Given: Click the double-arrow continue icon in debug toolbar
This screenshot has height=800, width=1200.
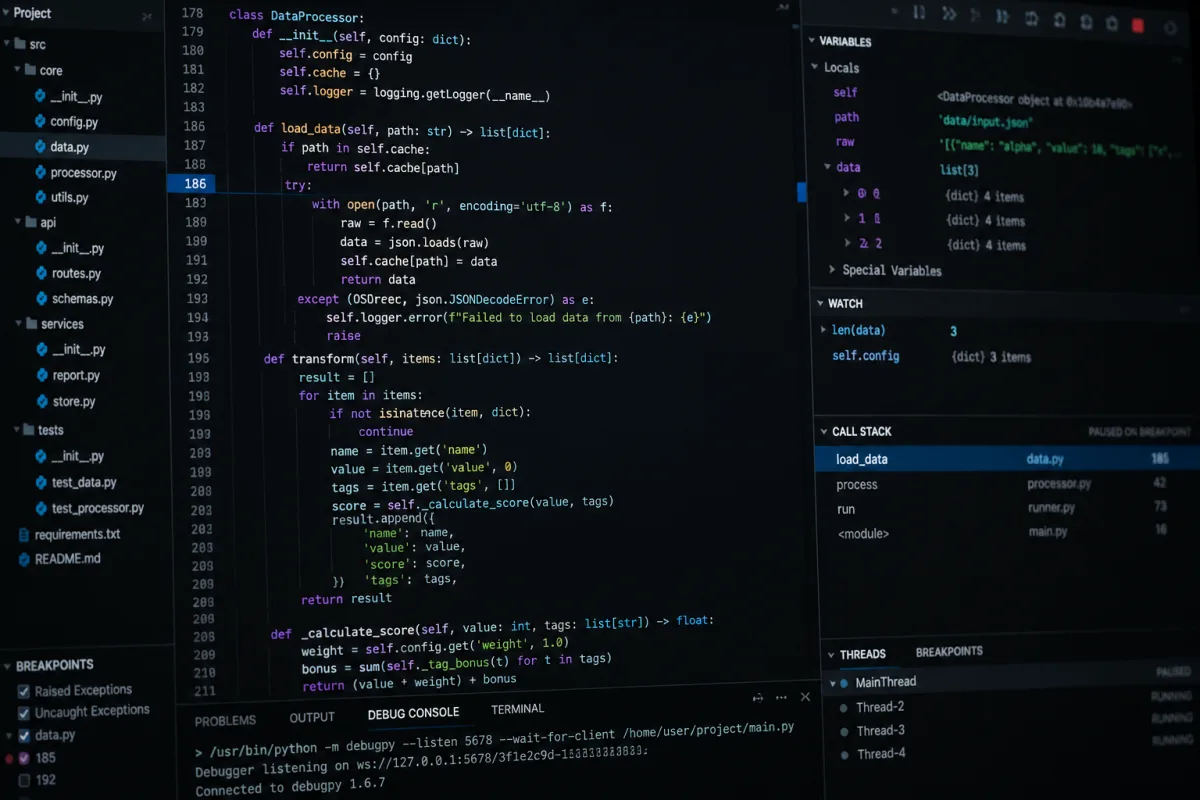Looking at the screenshot, I should (x=949, y=13).
